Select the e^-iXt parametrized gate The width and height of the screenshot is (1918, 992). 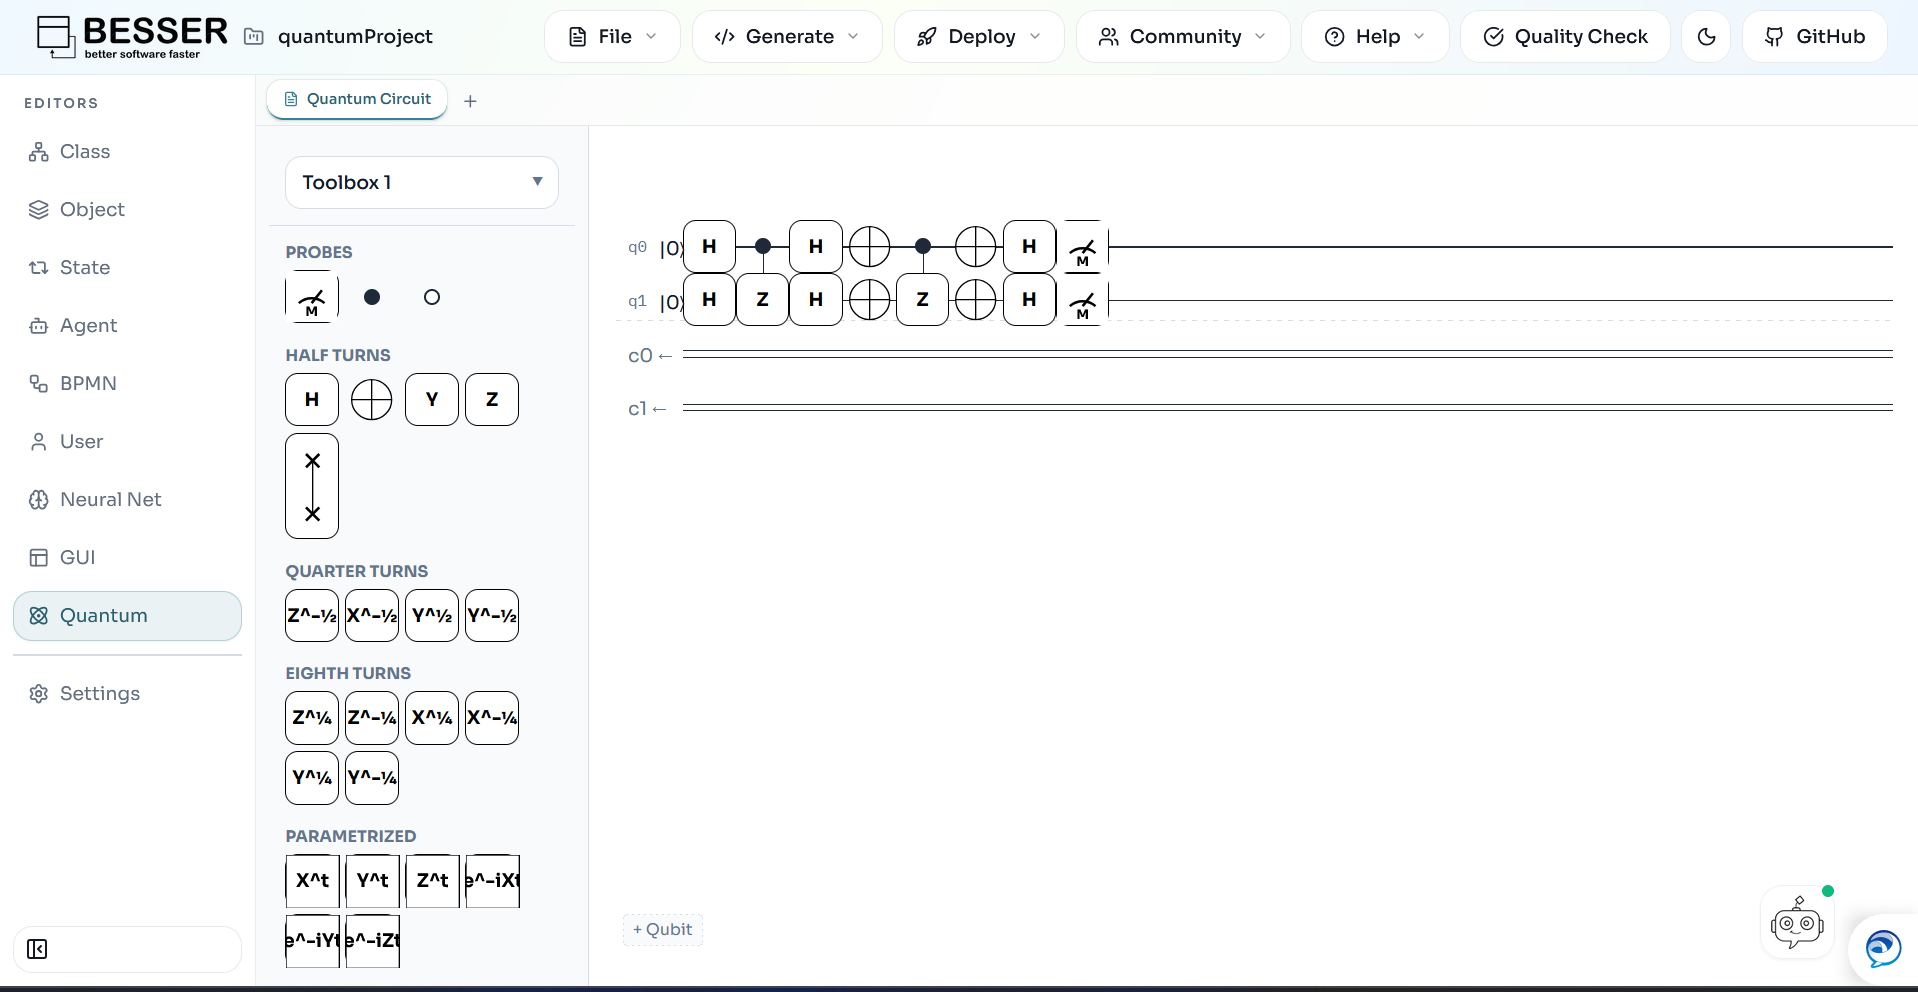(493, 881)
